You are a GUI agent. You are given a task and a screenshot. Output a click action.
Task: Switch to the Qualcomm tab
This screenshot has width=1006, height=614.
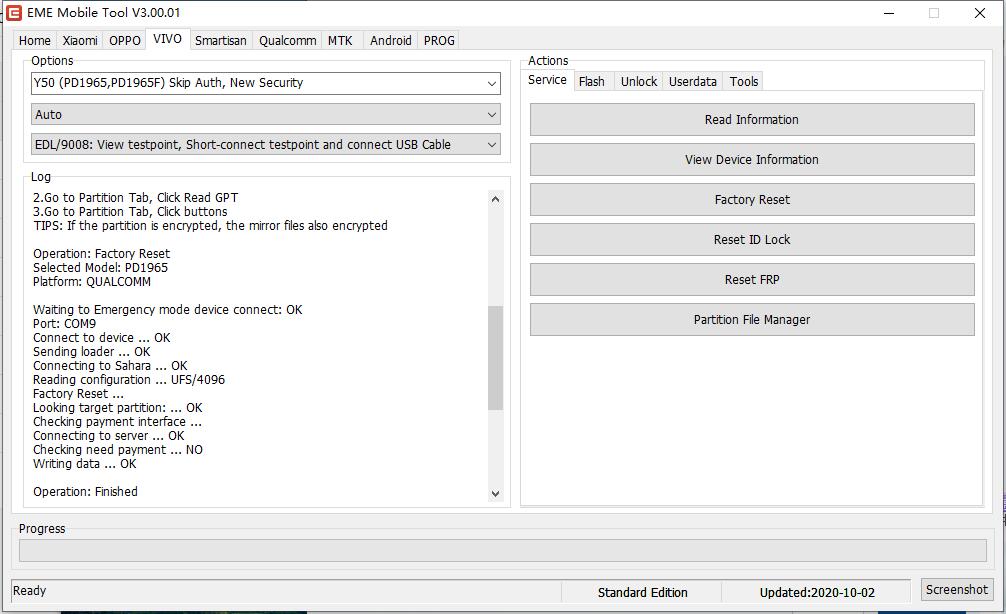click(287, 40)
